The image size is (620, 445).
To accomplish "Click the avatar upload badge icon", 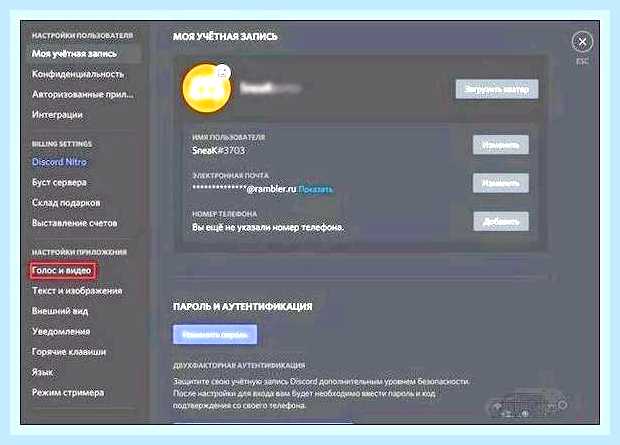I will pyautogui.click(x=224, y=71).
